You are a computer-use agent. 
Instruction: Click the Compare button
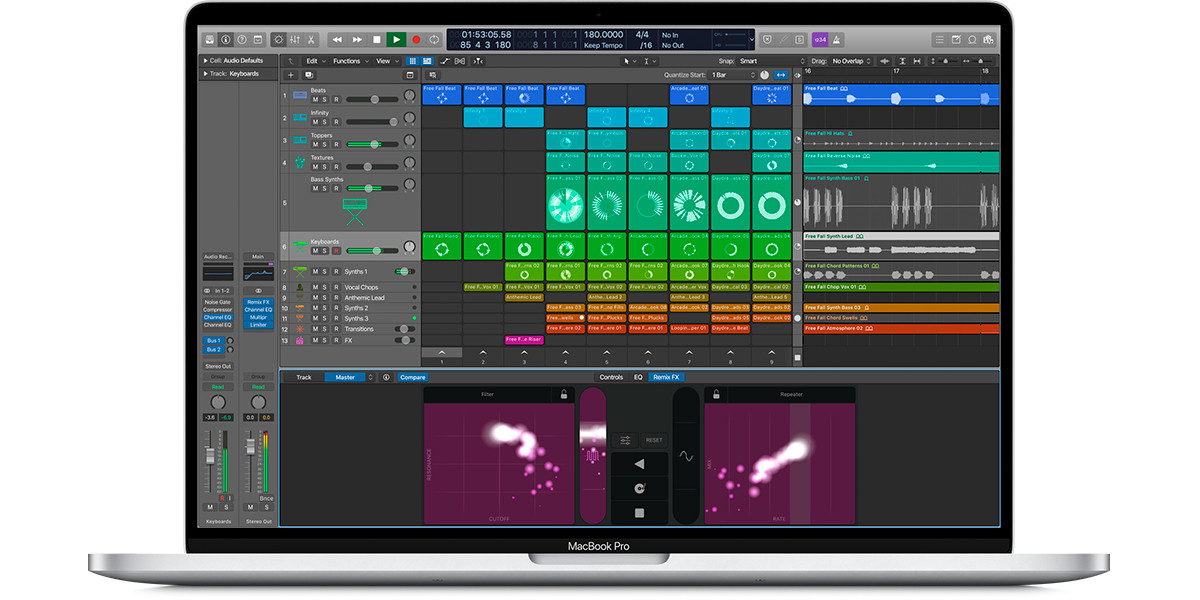(x=412, y=377)
